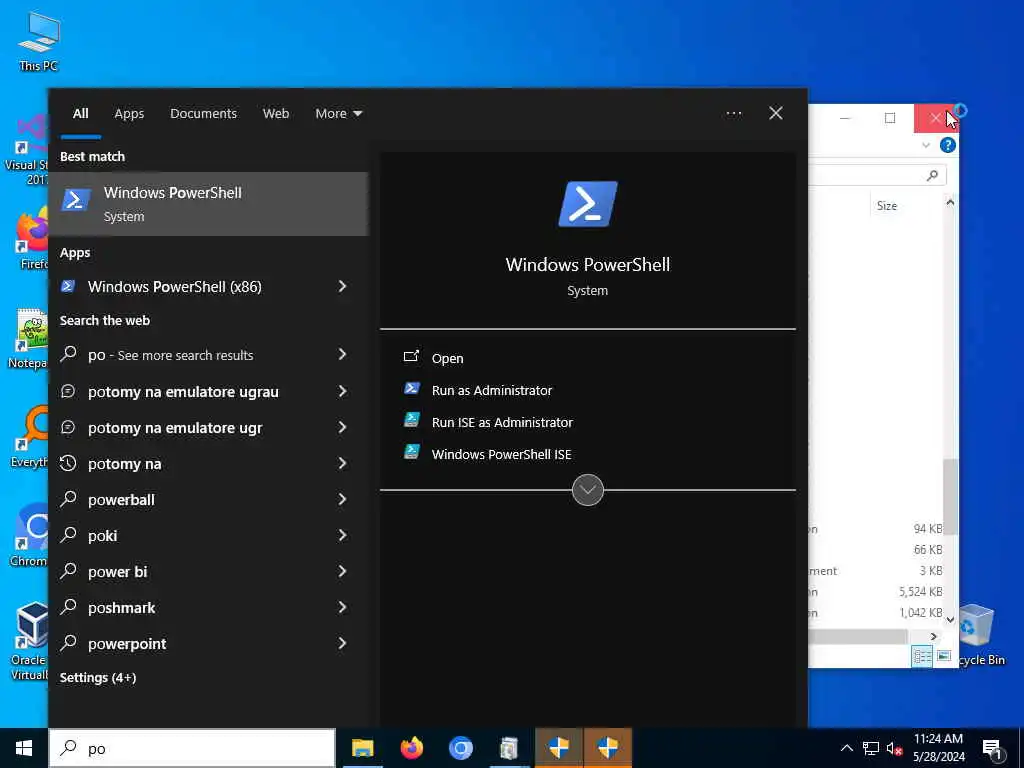Switch Explorer to details view icon
The height and width of the screenshot is (768, 1024).
click(x=922, y=657)
